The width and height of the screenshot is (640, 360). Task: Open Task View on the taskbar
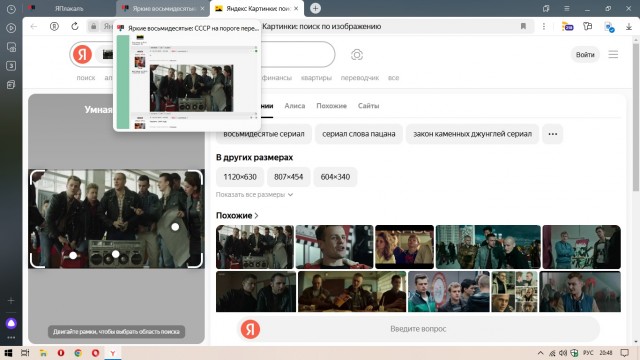click(25, 353)
